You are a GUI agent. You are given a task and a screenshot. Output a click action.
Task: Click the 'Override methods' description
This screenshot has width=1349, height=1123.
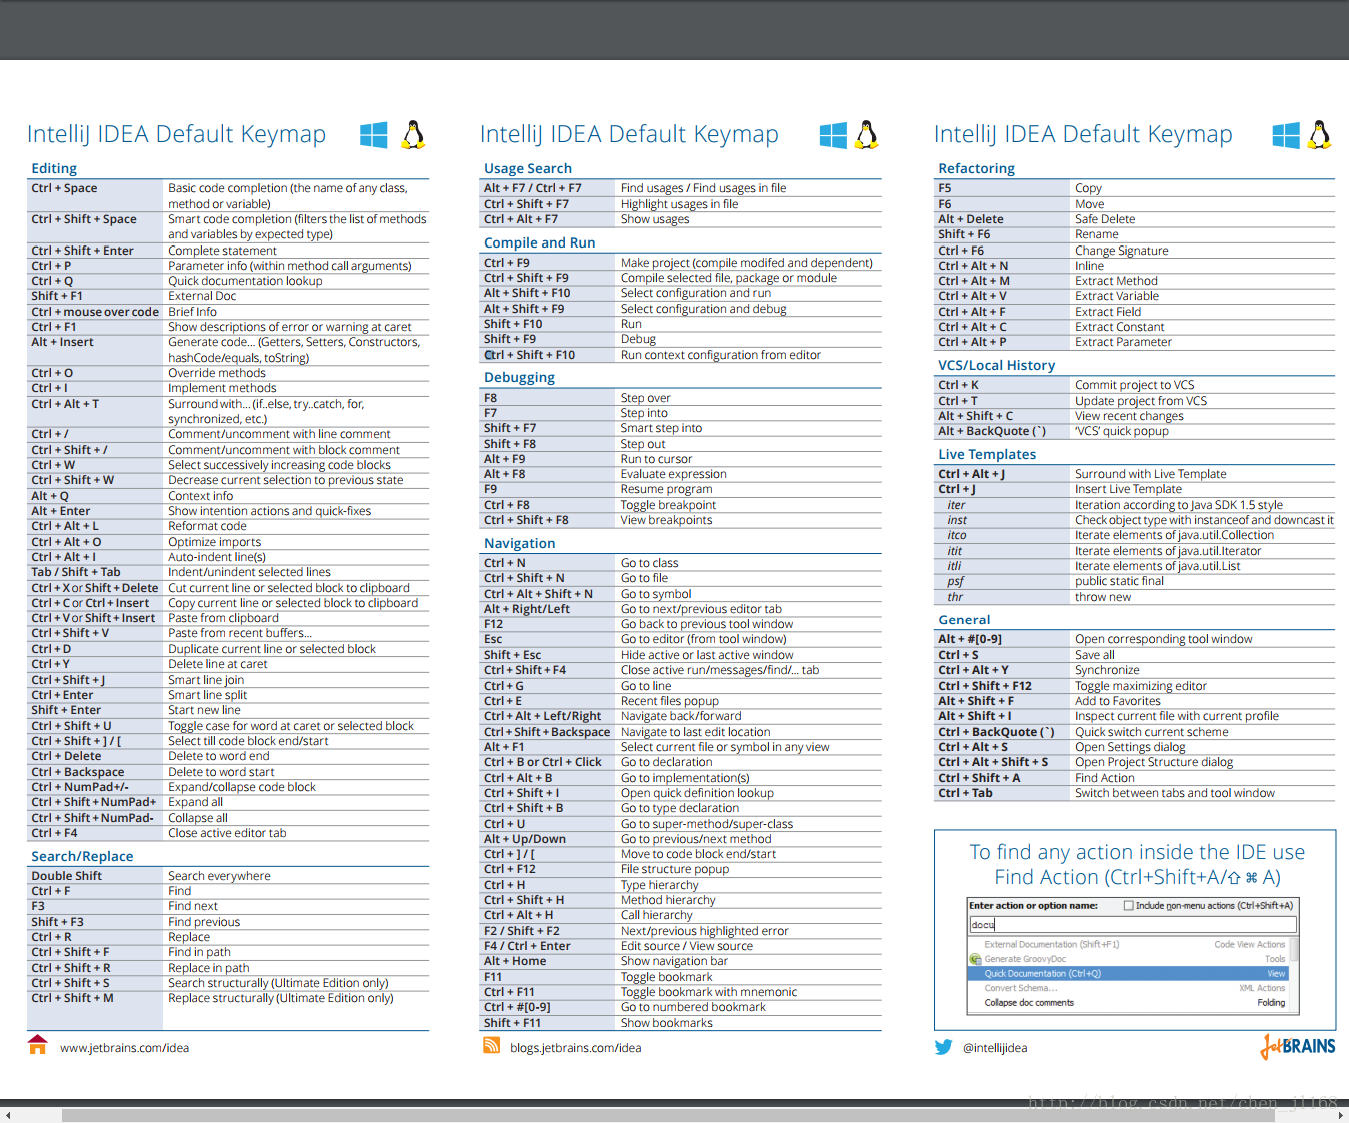point(217,373)
